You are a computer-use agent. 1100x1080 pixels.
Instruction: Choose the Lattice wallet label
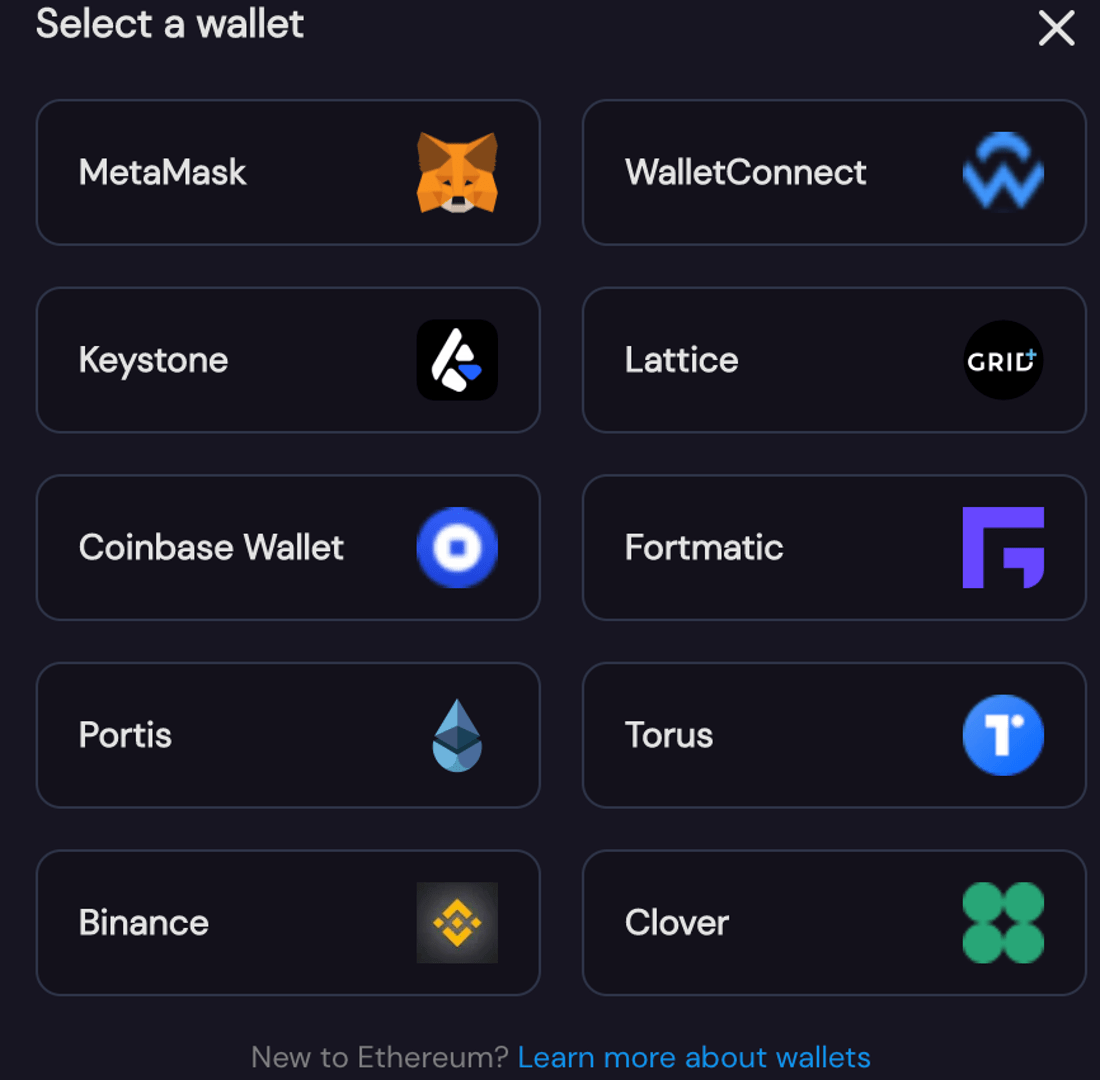[681, 360]
